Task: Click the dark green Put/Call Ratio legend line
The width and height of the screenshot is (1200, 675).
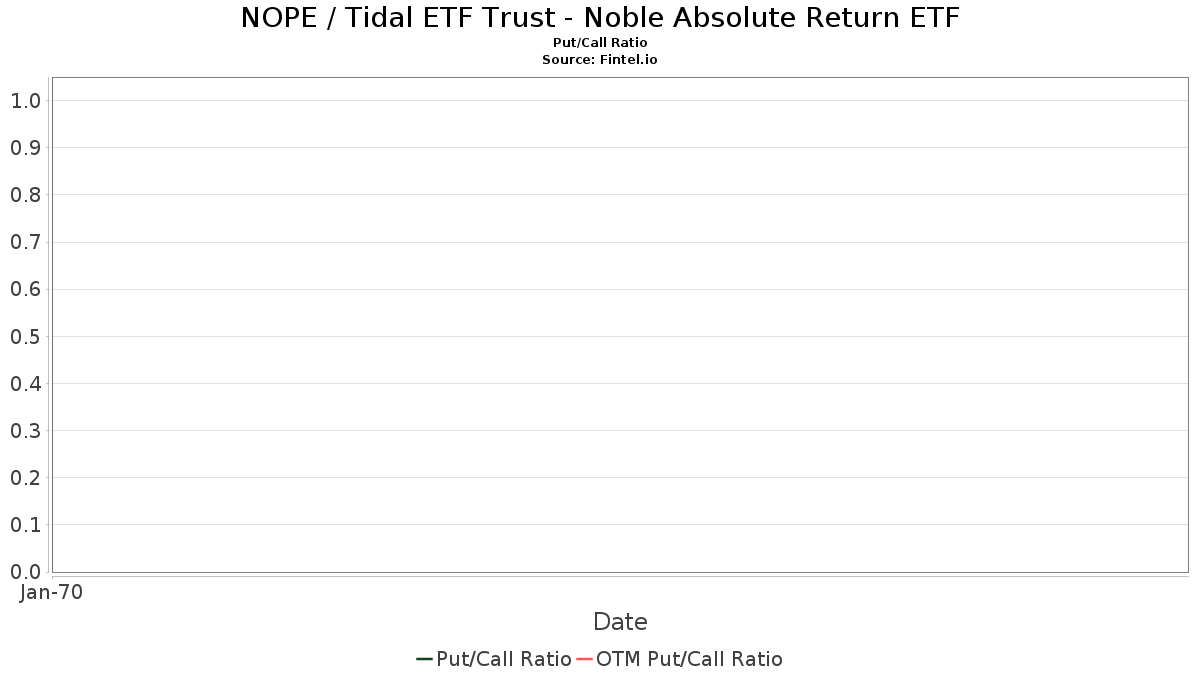Action: click(425, 659)
